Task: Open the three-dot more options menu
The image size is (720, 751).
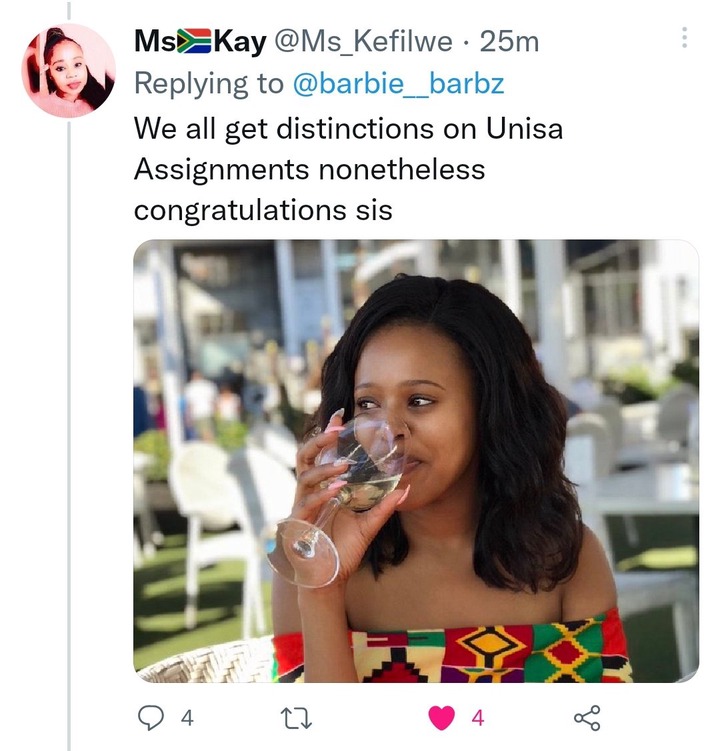Action: (x=684, y=37)
